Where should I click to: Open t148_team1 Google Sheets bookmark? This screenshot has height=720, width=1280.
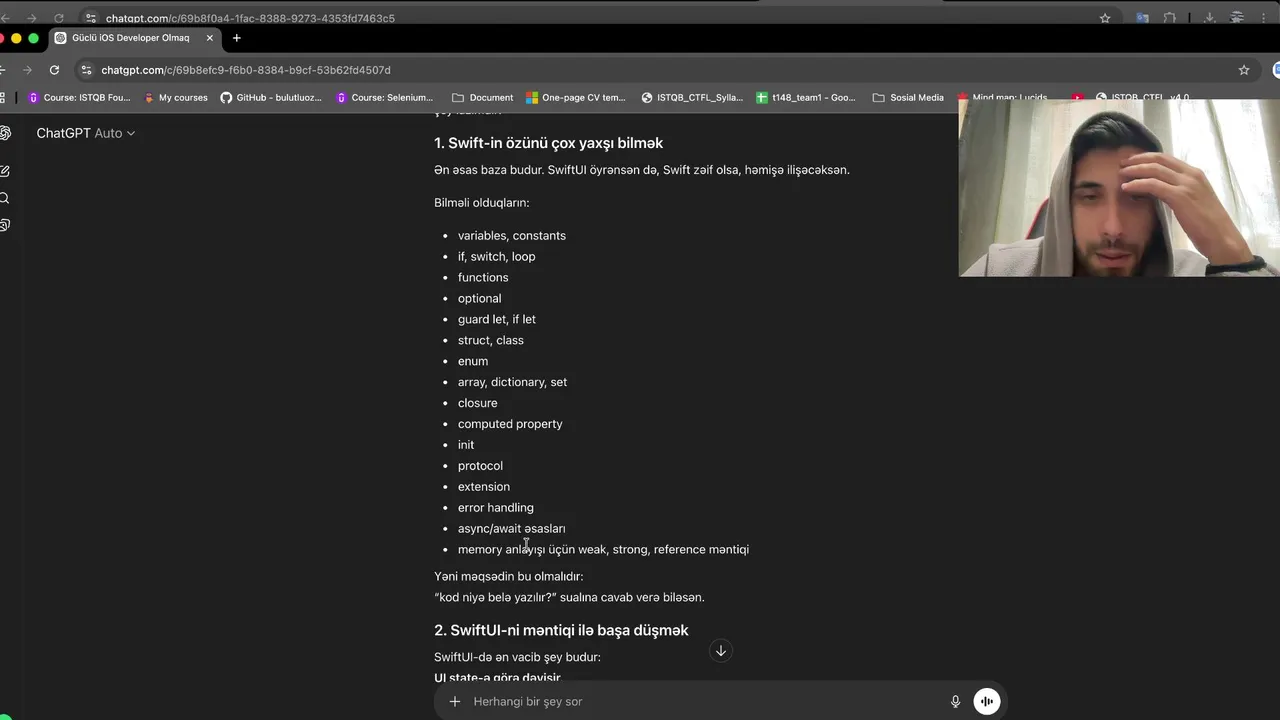806,98
